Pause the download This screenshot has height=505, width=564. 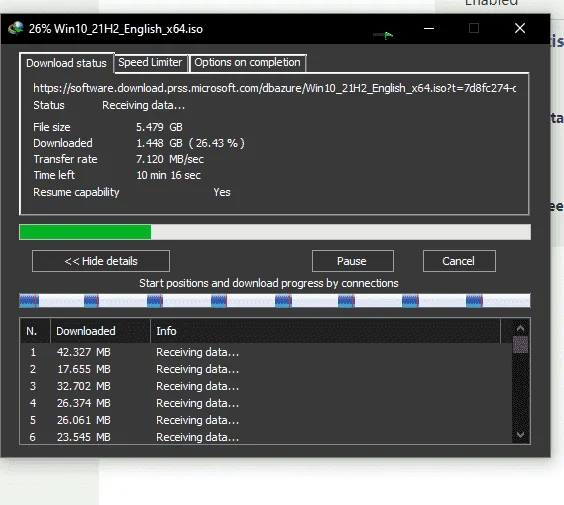pos(352,261)
